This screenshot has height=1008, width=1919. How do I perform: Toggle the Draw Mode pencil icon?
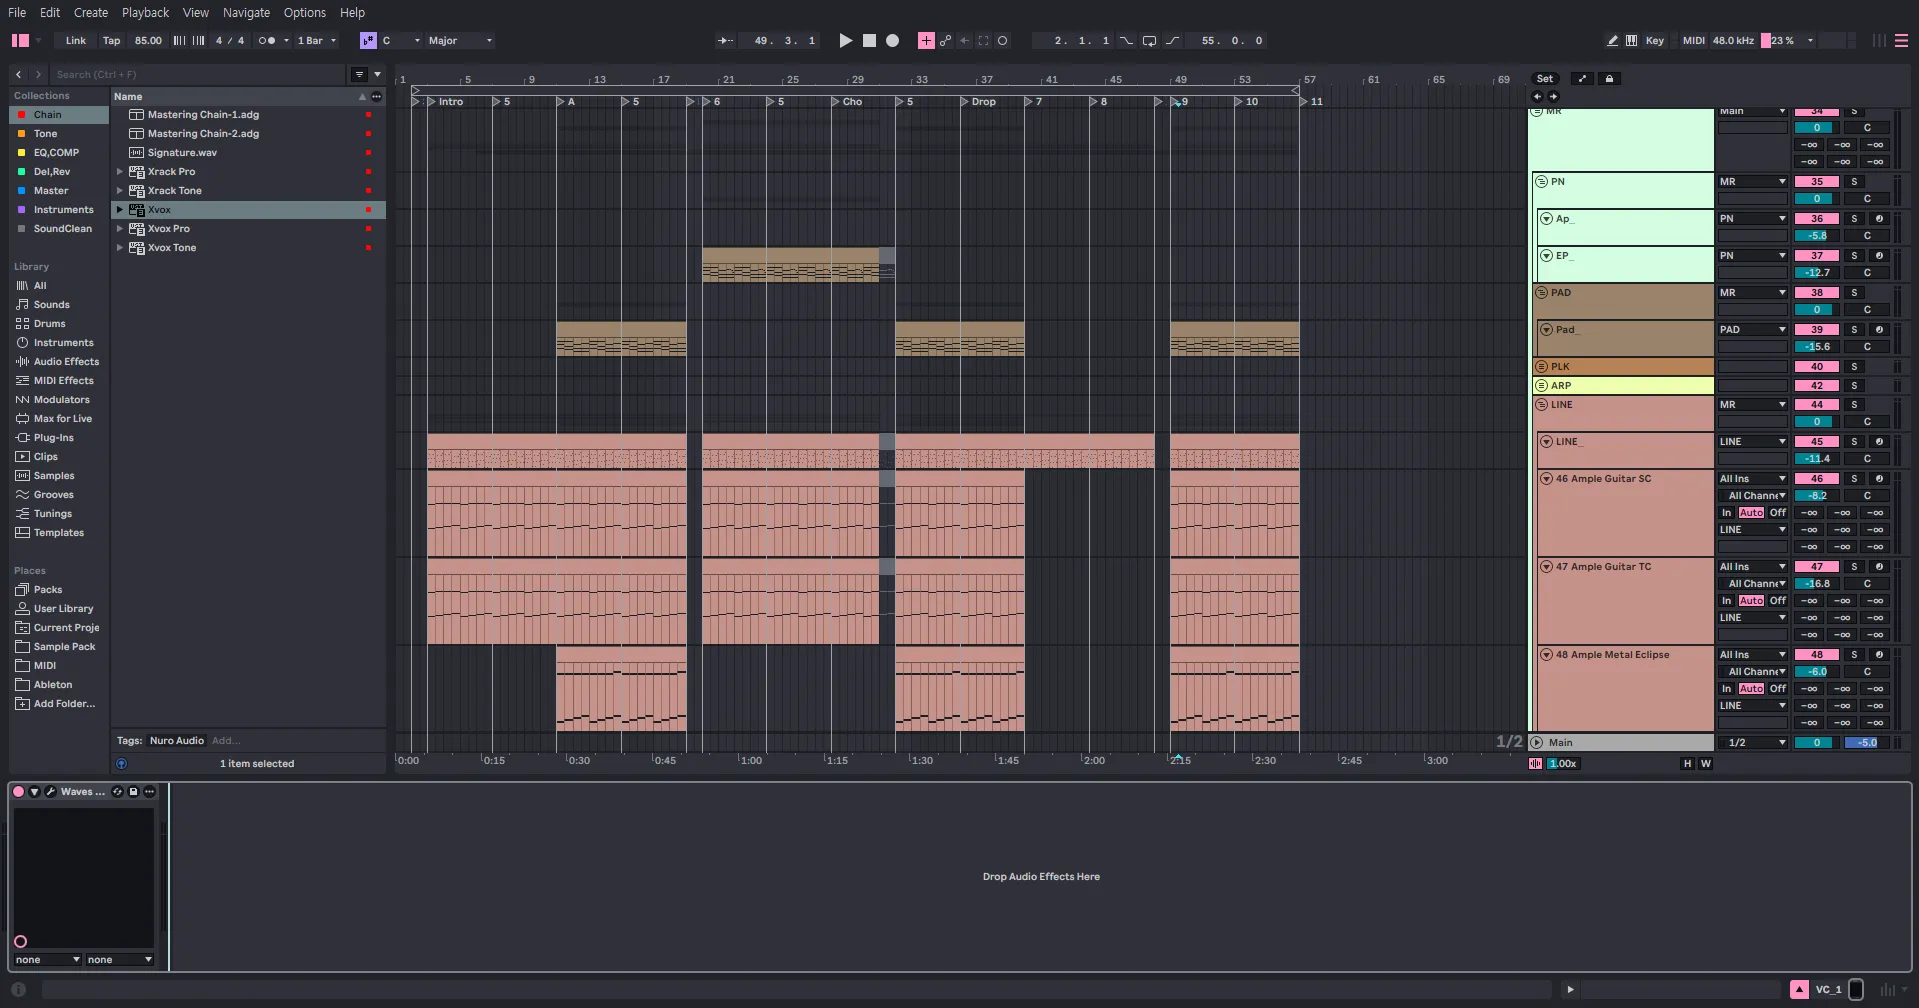tap(1612, 41)
